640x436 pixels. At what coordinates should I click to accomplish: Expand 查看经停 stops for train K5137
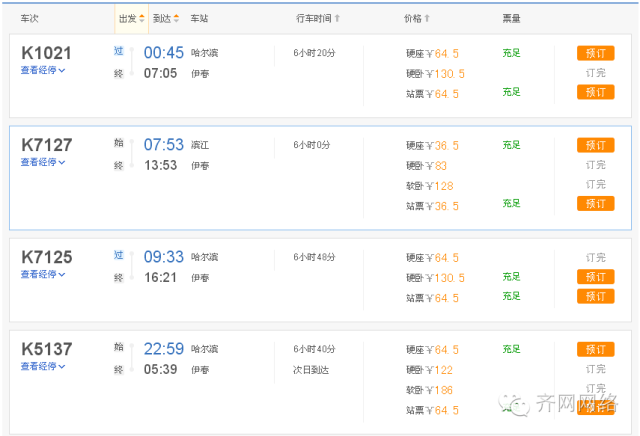[43, 366]
